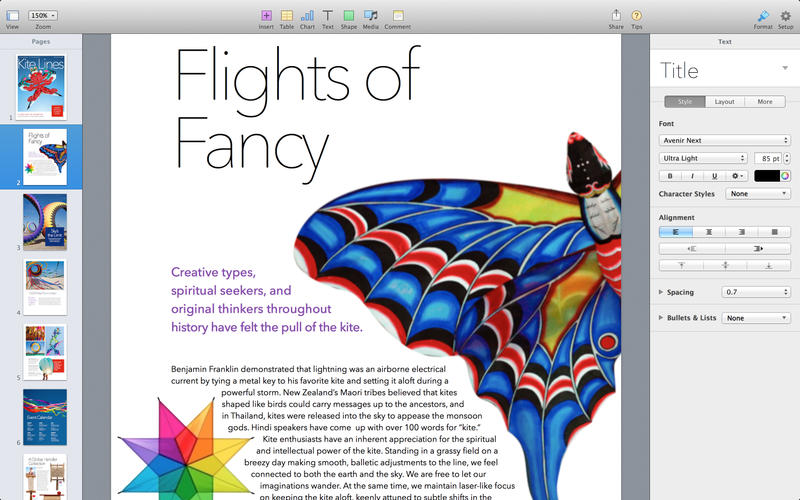Toggle bold formatting

click(670, 176)
